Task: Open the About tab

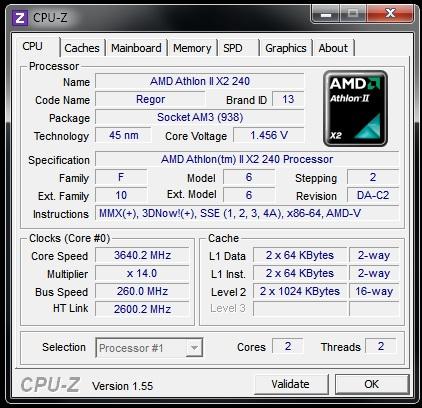Action: (333, 48)
